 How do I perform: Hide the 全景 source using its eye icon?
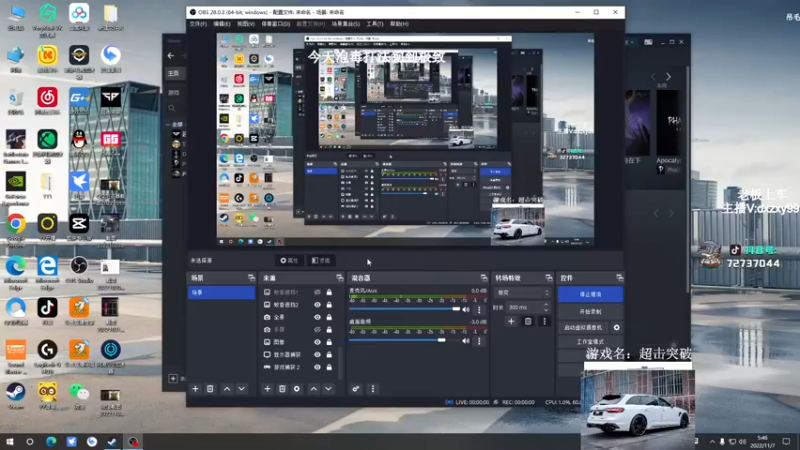point(317,317)
